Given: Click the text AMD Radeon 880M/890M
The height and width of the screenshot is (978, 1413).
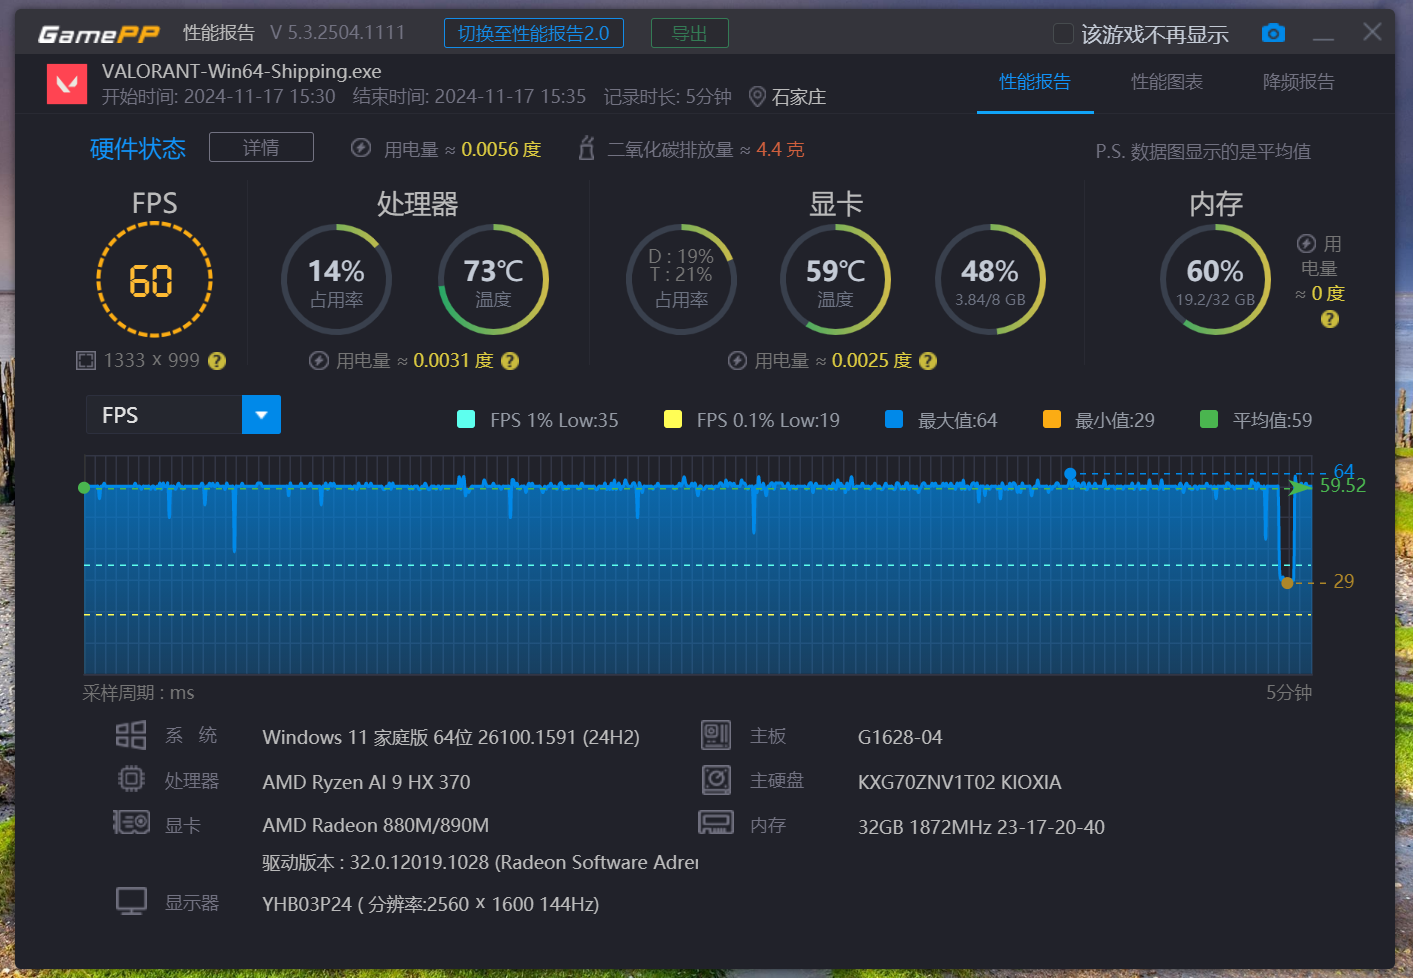Looking at the screenshot, I should (x=376, y=825).
